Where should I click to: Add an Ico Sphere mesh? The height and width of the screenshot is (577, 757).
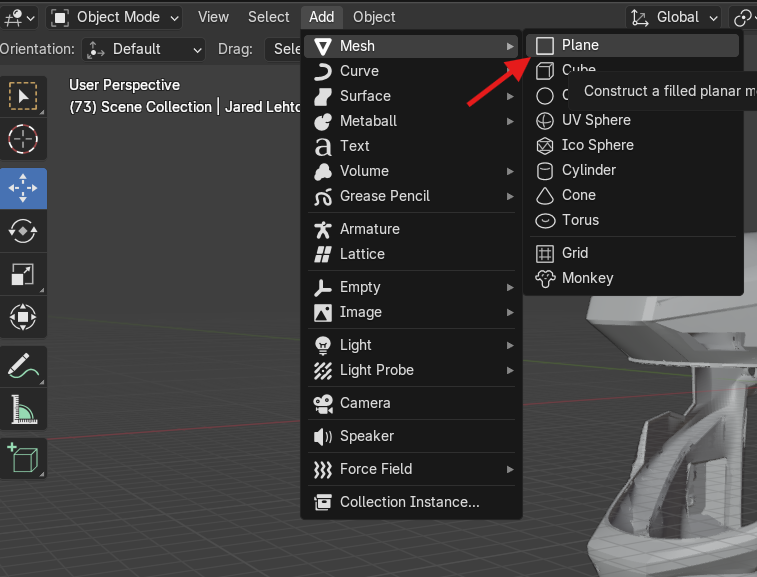click(632, 145)
